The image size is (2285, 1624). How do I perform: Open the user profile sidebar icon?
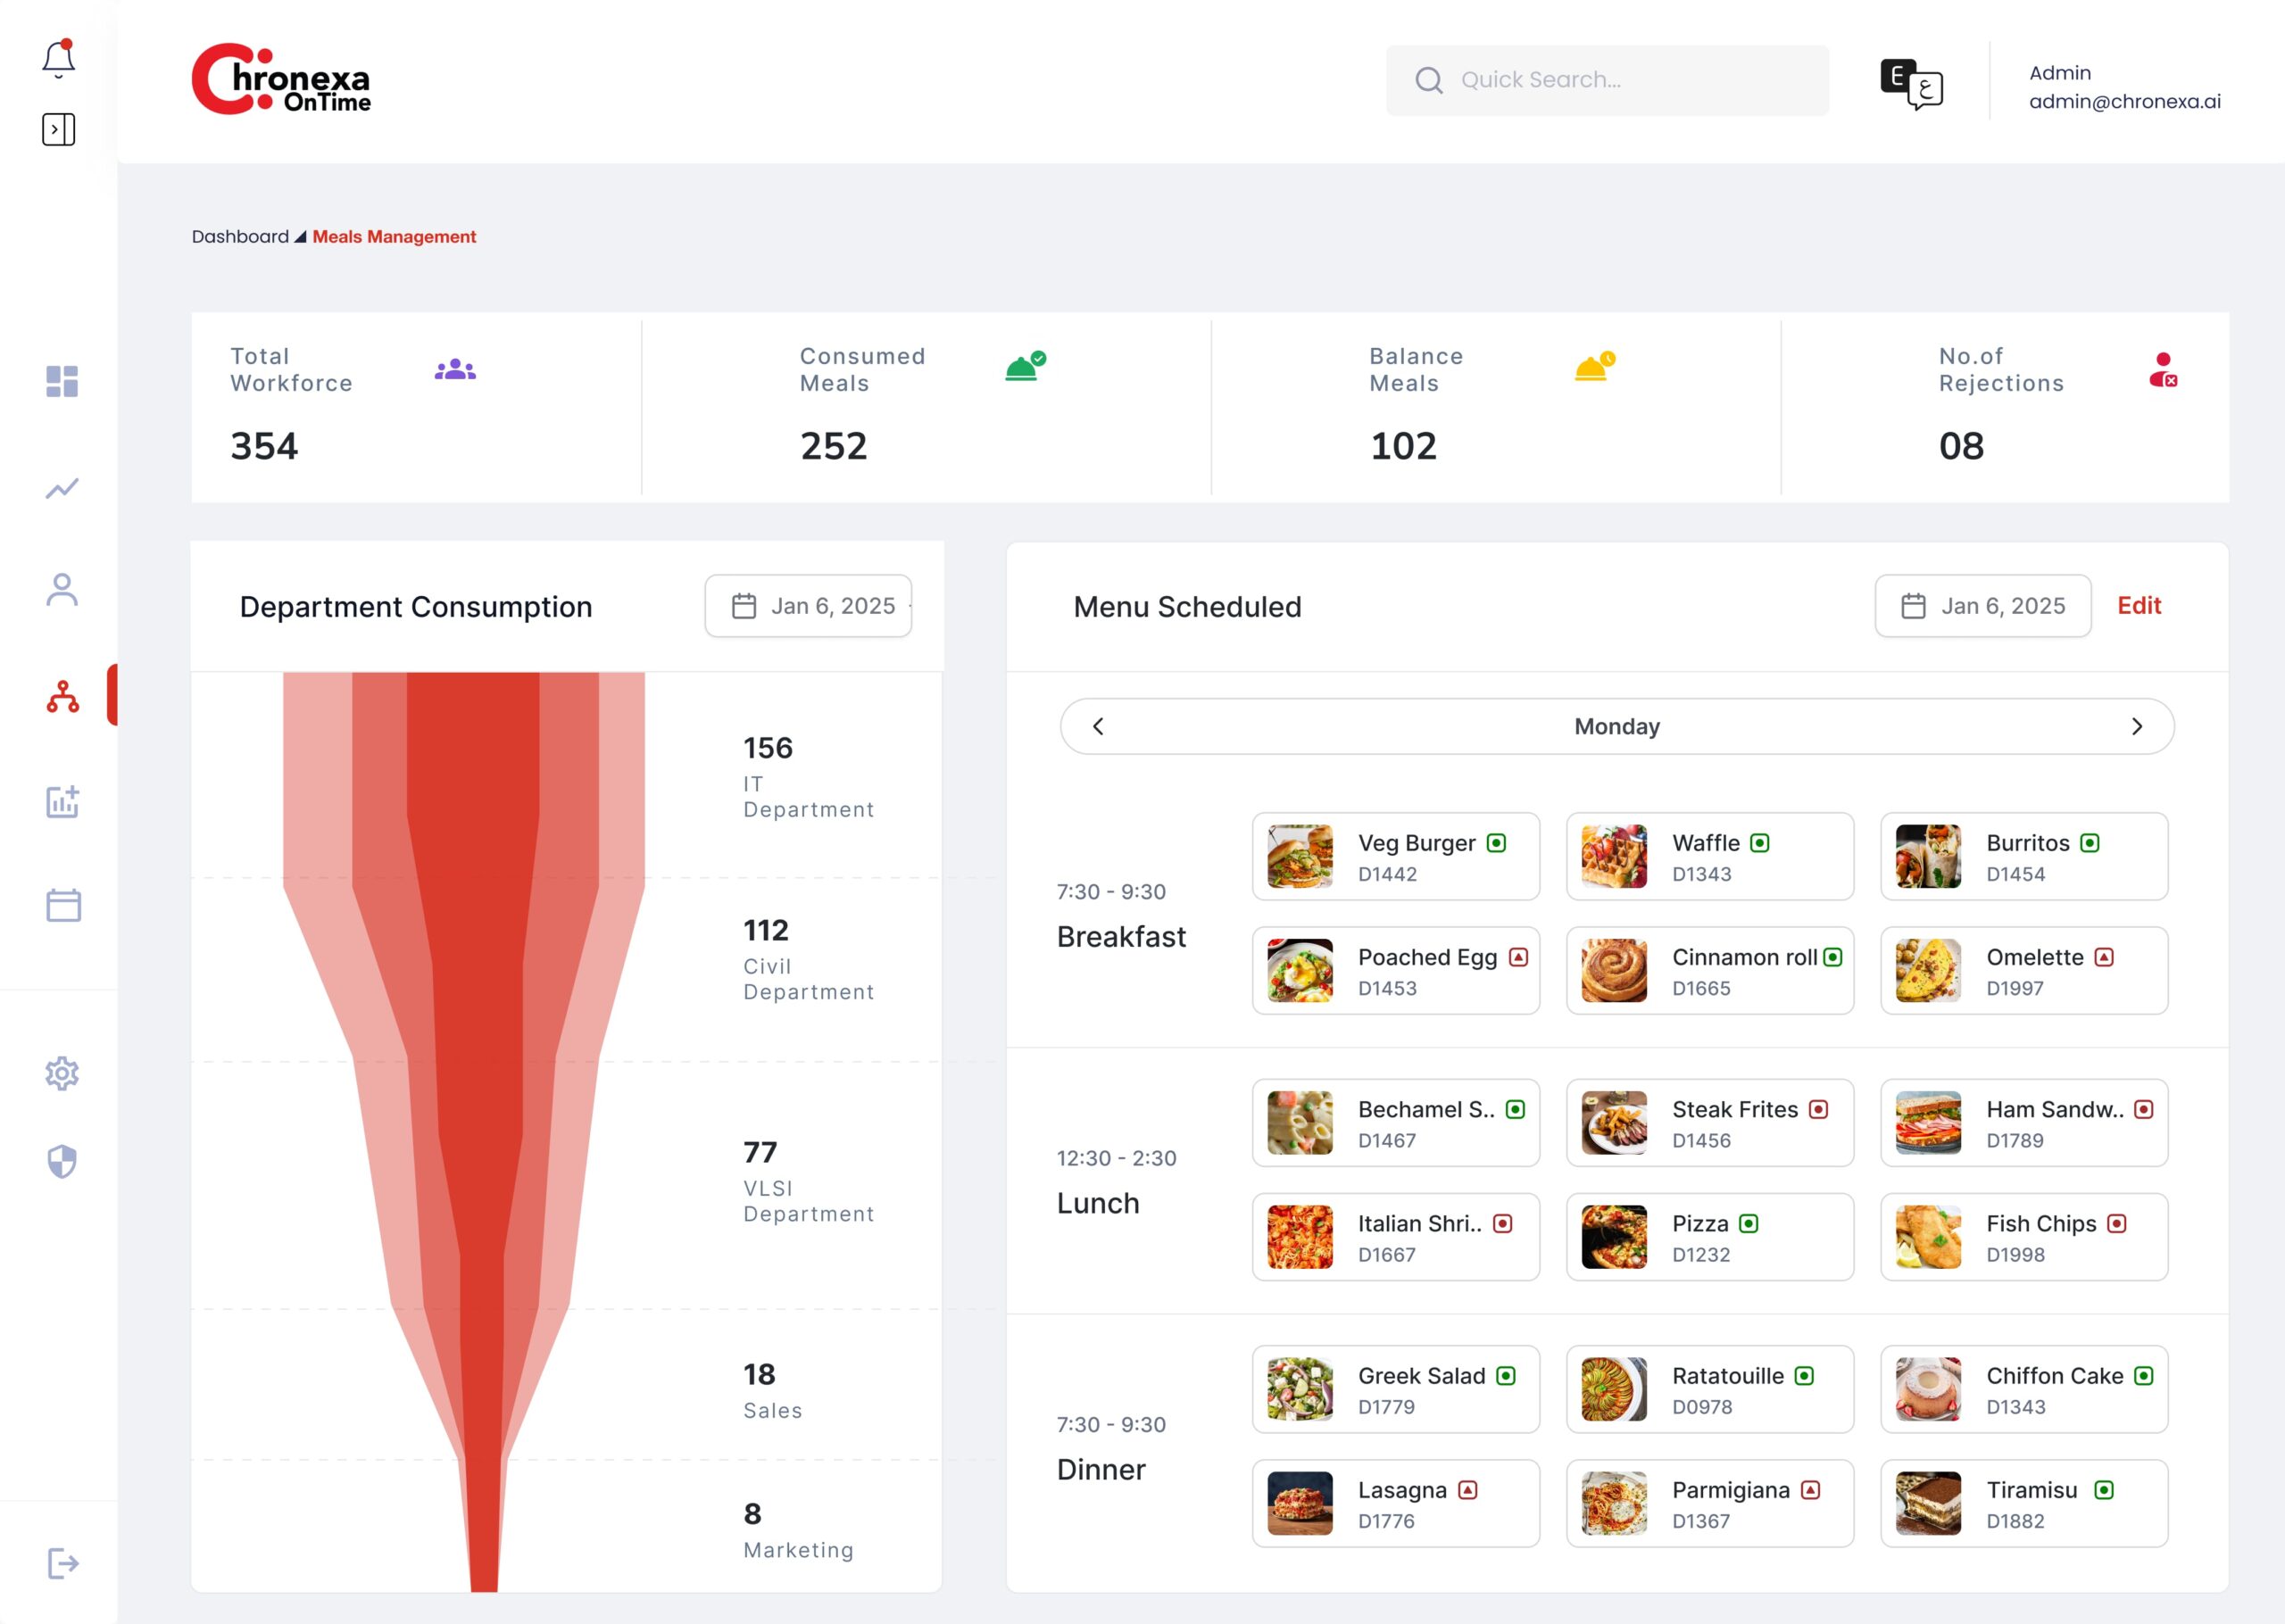click(62, 590)
